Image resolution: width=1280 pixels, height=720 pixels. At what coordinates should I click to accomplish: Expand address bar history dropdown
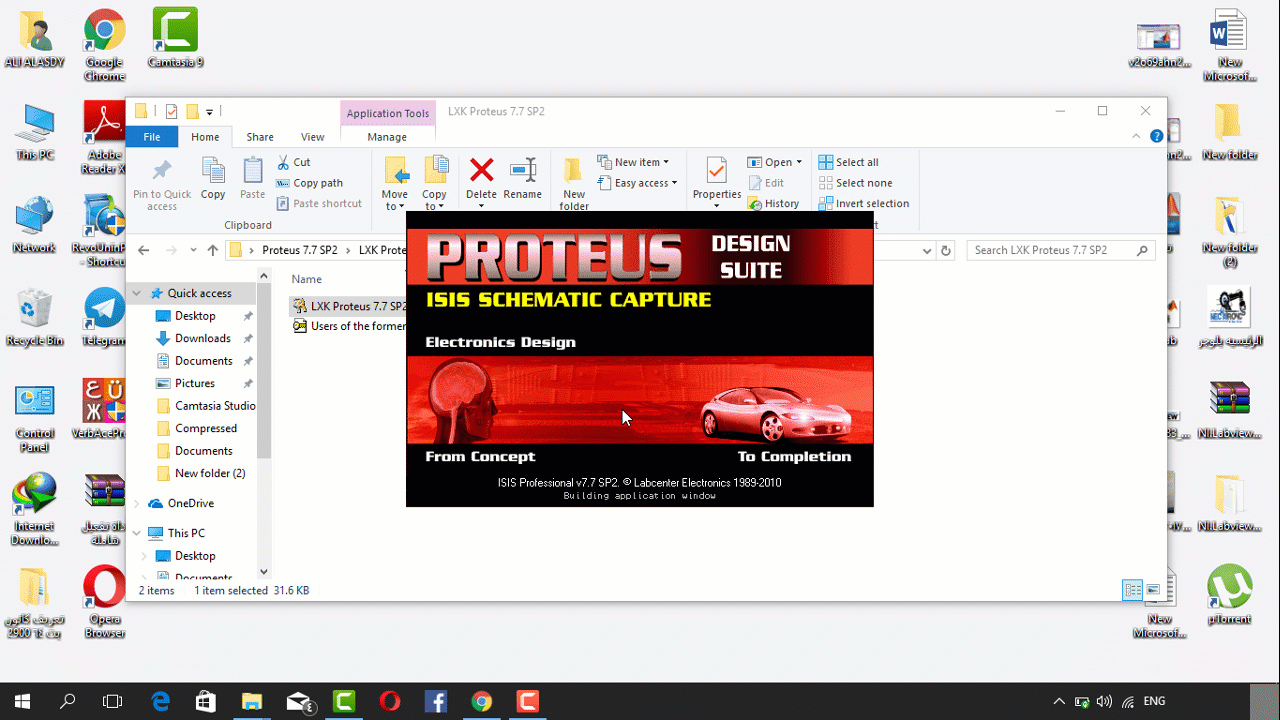(927, 251)
